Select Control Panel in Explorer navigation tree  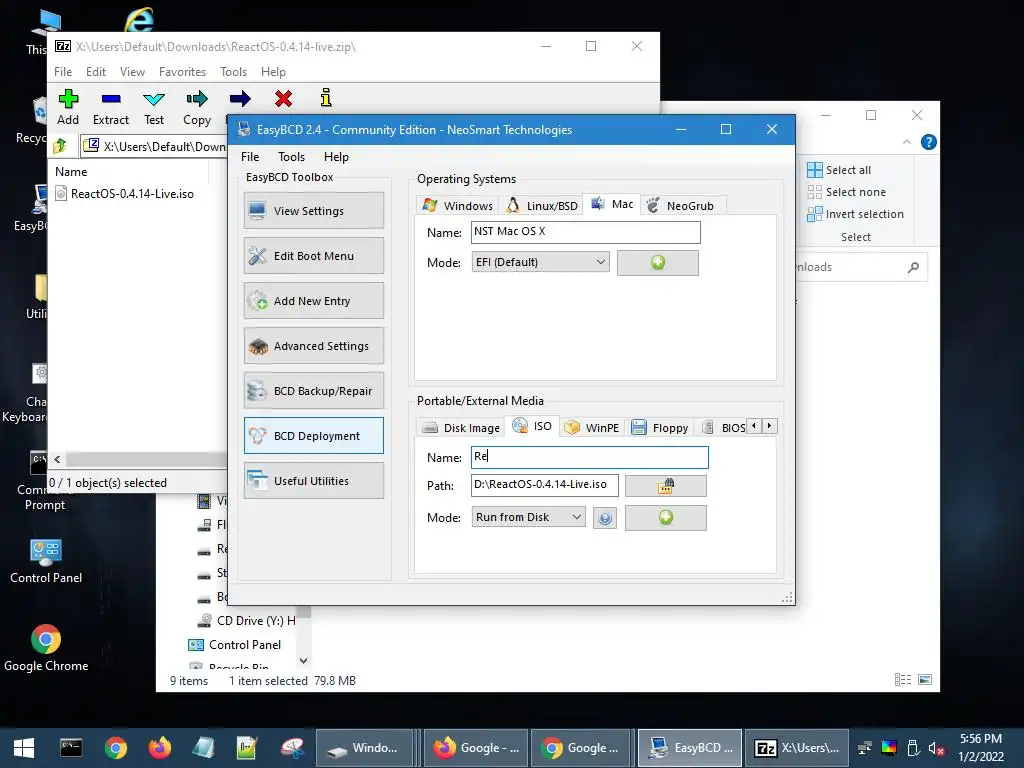pyautogui.click(x=235, y=645)
